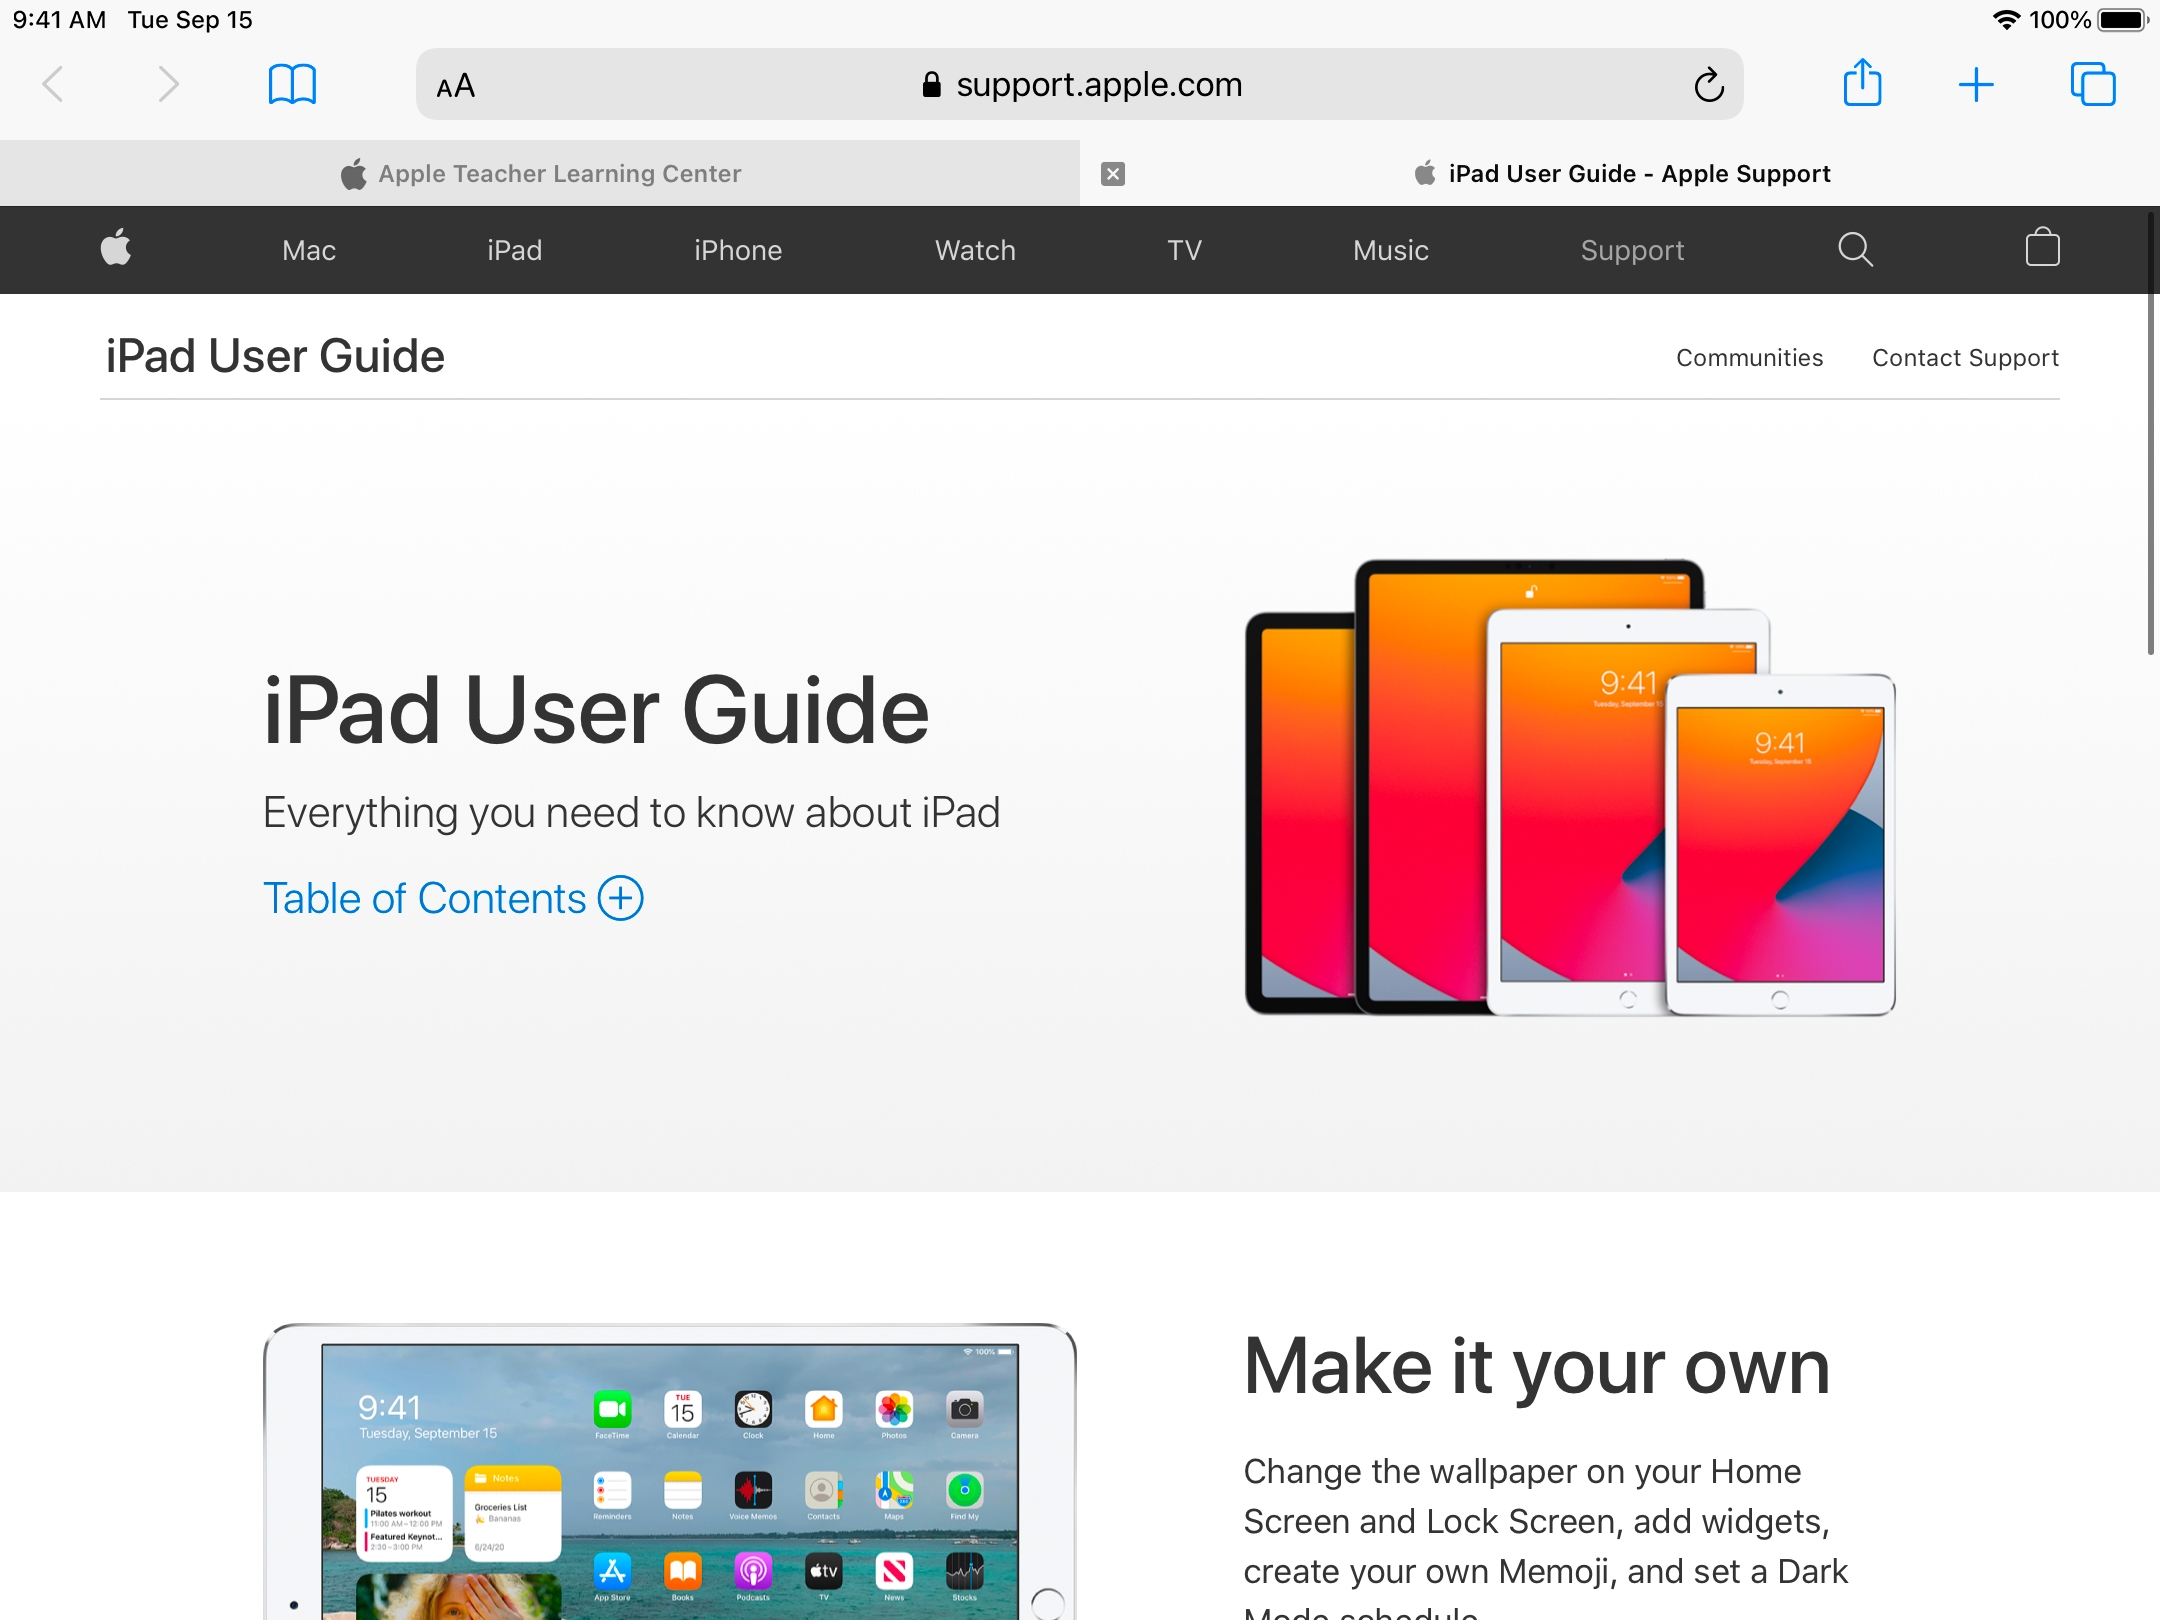Viewport: 2160px width, 1620px height.
Task: Open the shopping bag icon
Action: point(2042,247)
